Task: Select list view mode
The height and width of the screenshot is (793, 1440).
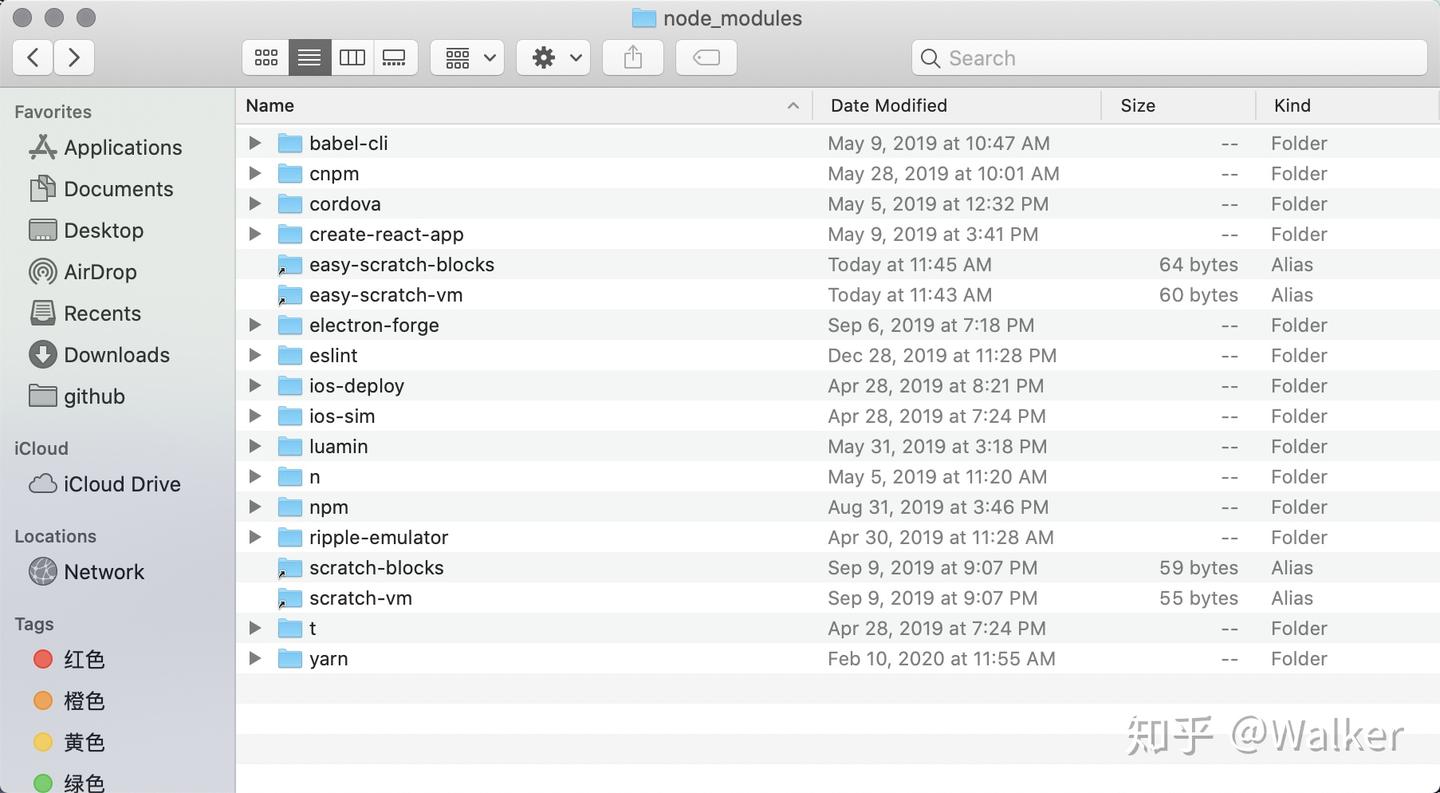Action: coord(309,58)
